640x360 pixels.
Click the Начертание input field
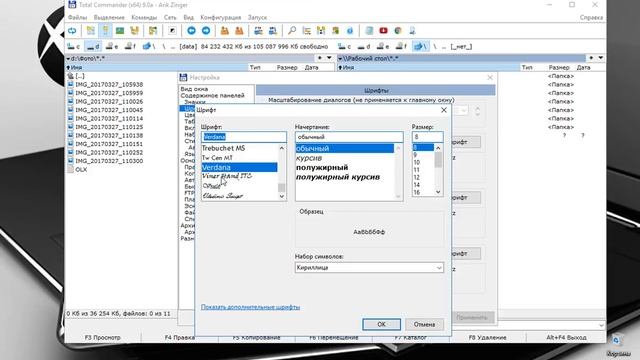click(349, 137)
